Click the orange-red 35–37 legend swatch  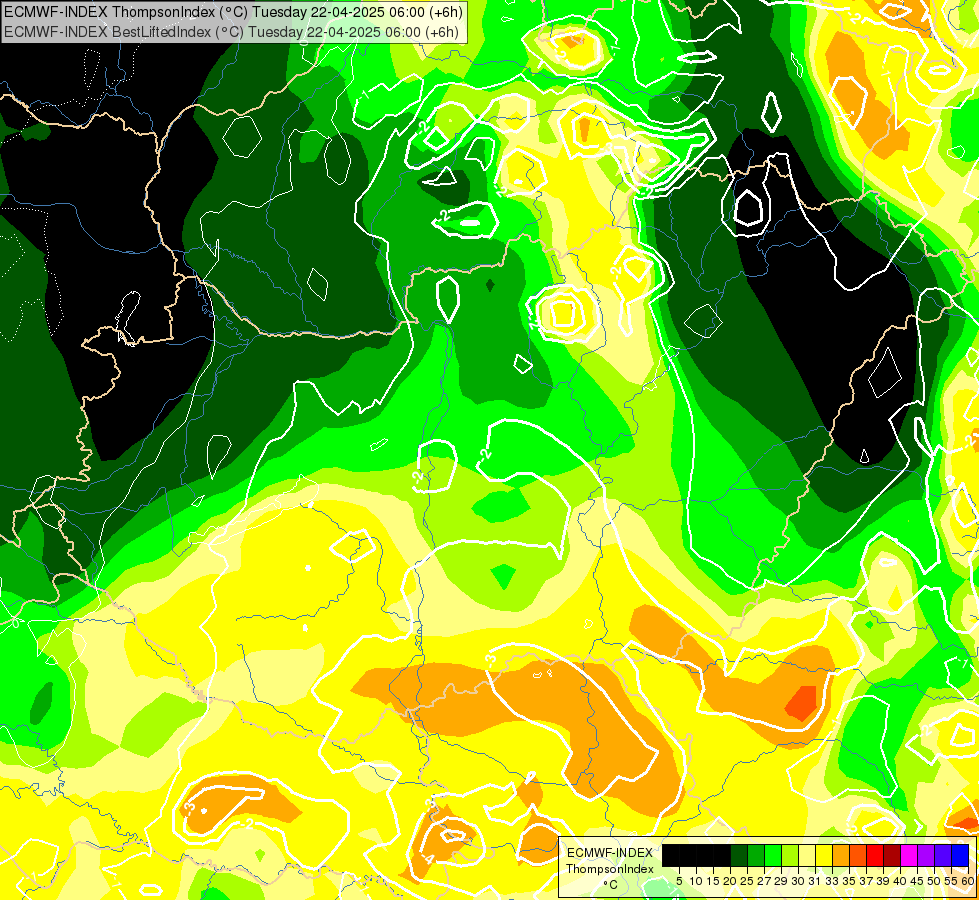click(x=858, y=856)
